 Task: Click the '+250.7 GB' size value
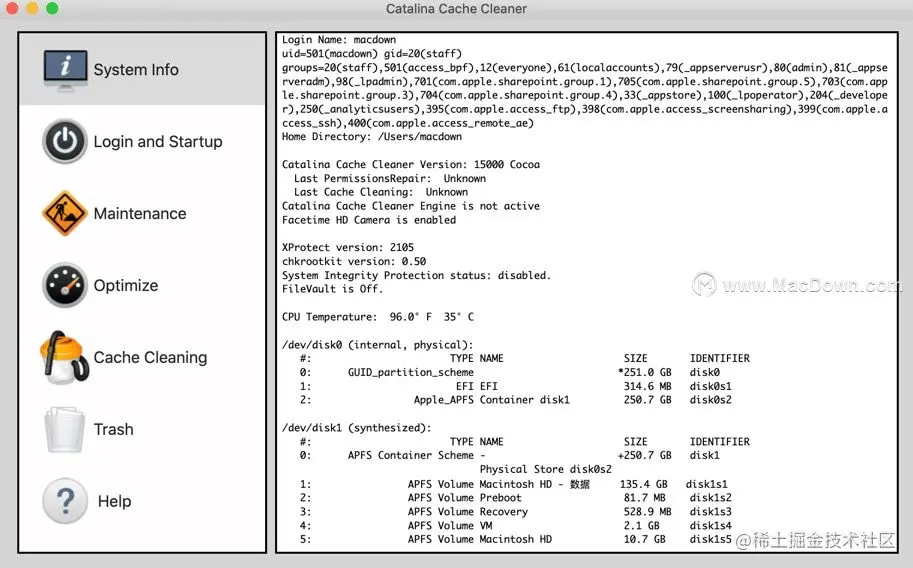click(645, 455)
